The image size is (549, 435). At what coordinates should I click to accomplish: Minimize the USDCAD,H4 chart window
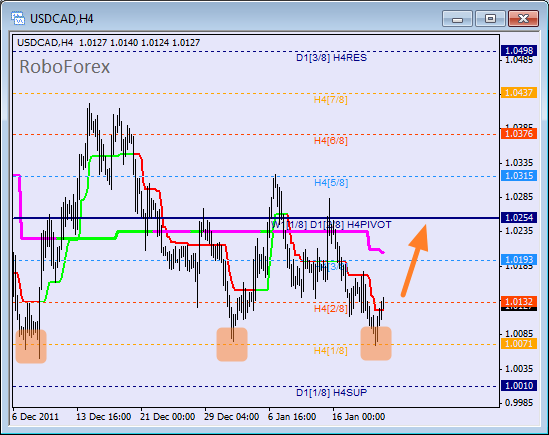tap(457, 19)
